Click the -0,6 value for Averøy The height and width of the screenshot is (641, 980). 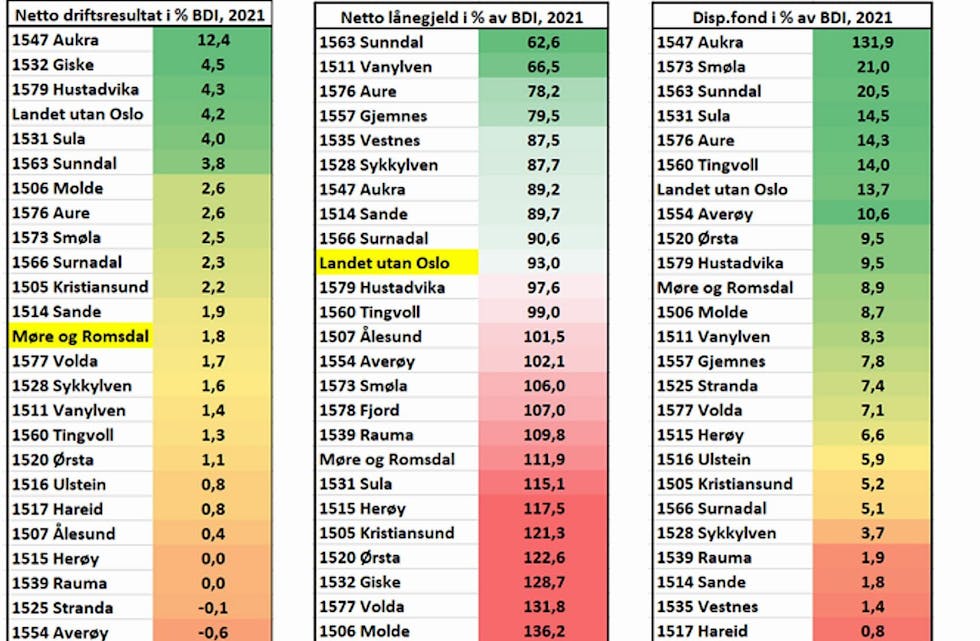coord(212,631)
